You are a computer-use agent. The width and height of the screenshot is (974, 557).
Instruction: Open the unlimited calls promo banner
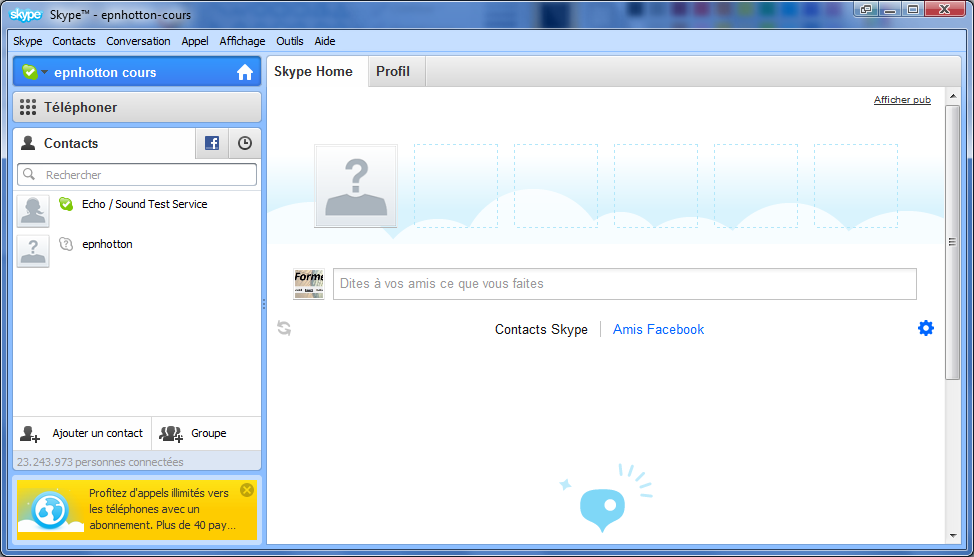[137, 510]
